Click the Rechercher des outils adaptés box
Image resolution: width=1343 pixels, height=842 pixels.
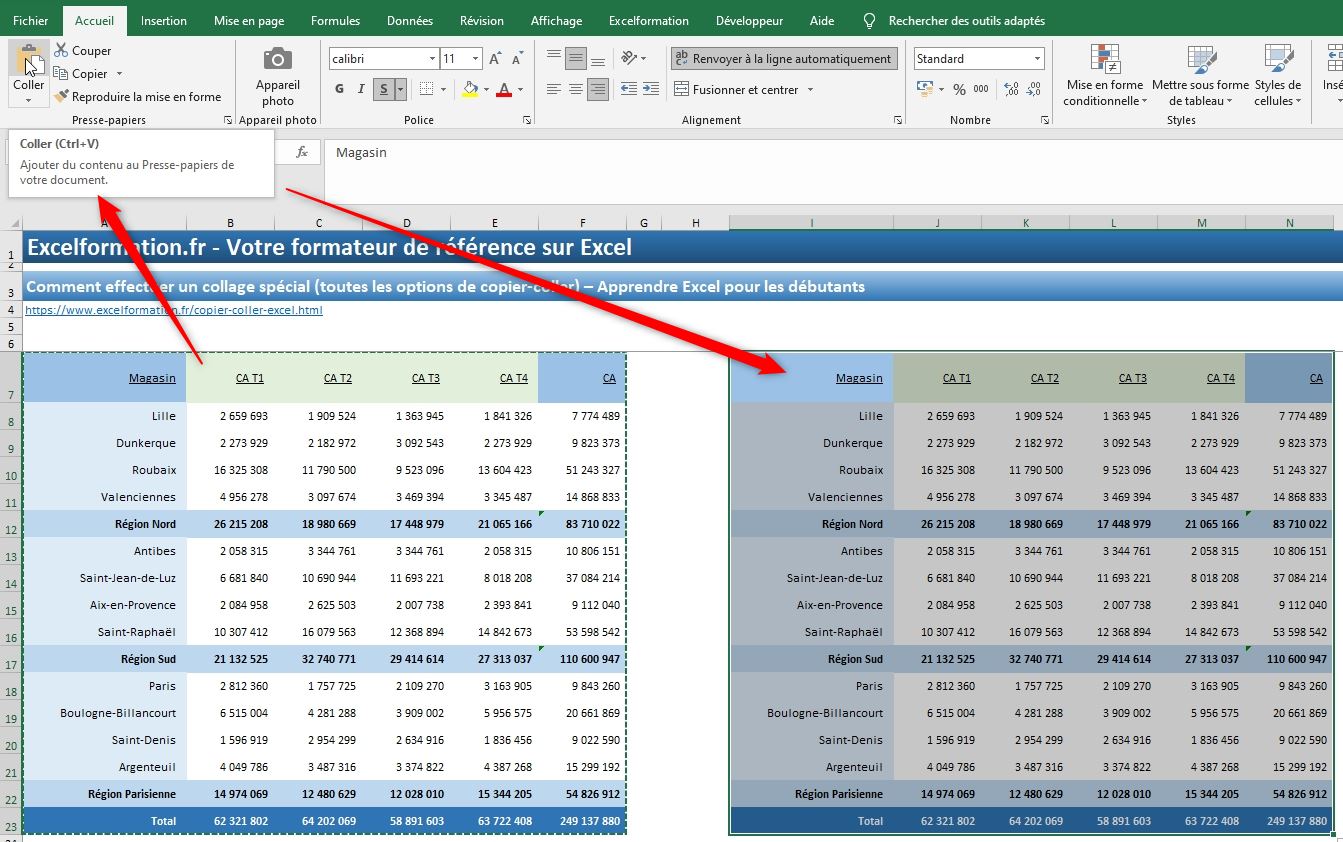pyautogui.click(x=966, y=20)
